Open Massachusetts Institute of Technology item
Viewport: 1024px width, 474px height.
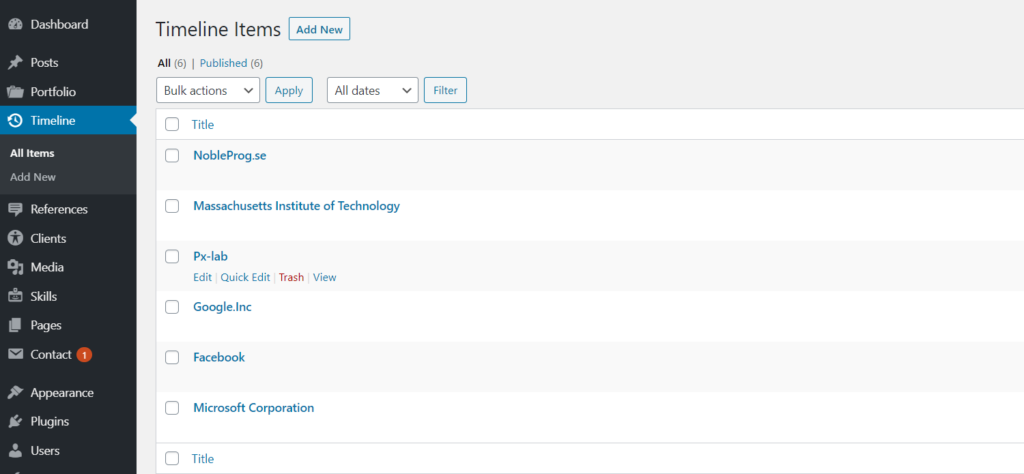pyautogui.click(x=296, y=206)
